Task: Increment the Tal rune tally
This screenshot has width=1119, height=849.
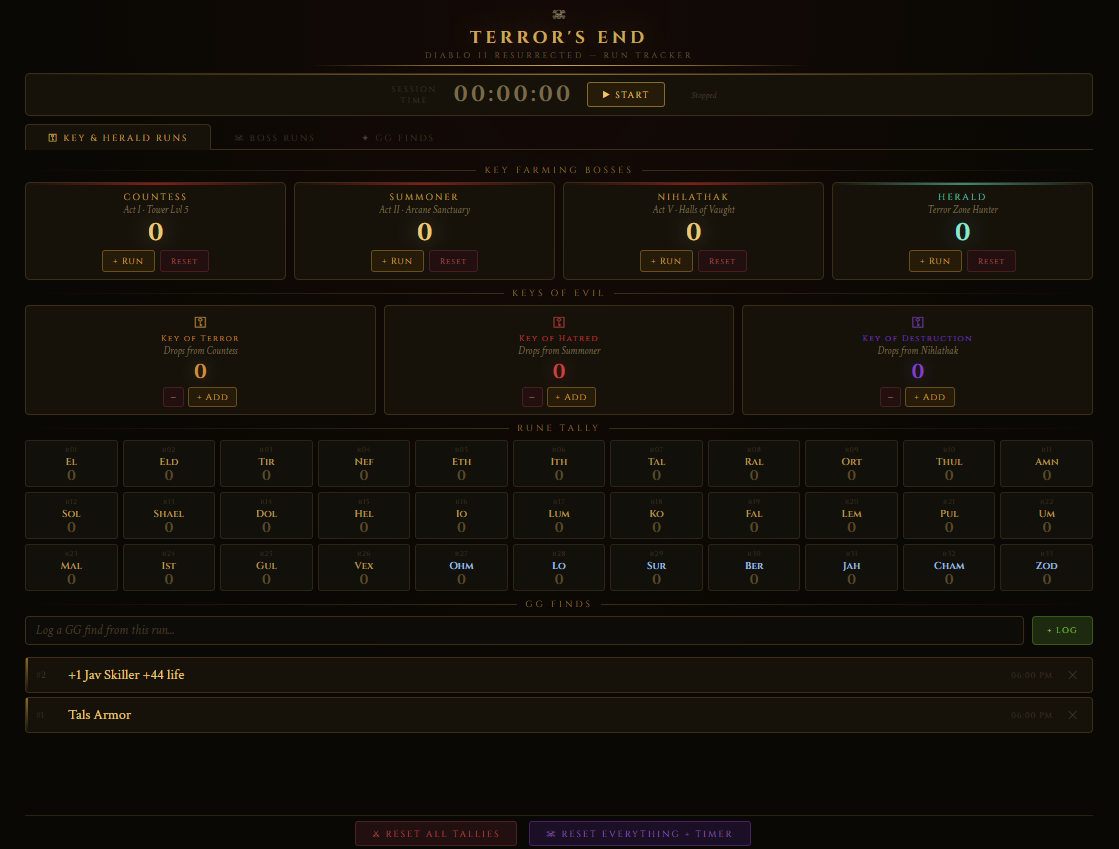Action: point(657,463)
